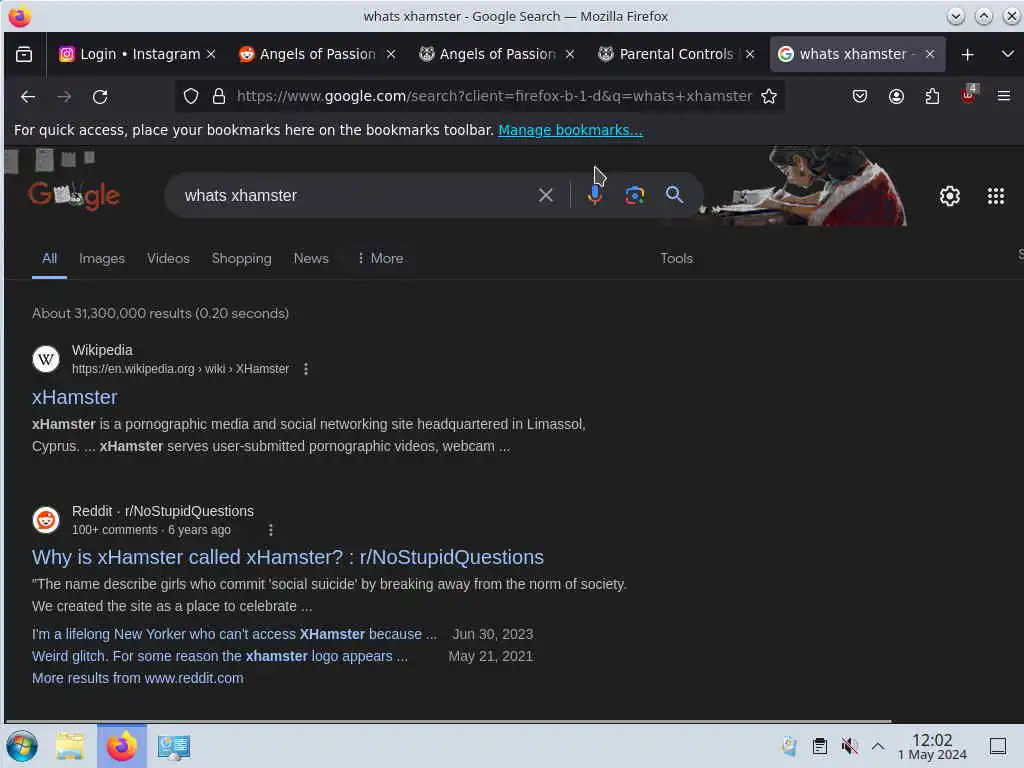Click the Reddit favicon in results

click(46, 520)
